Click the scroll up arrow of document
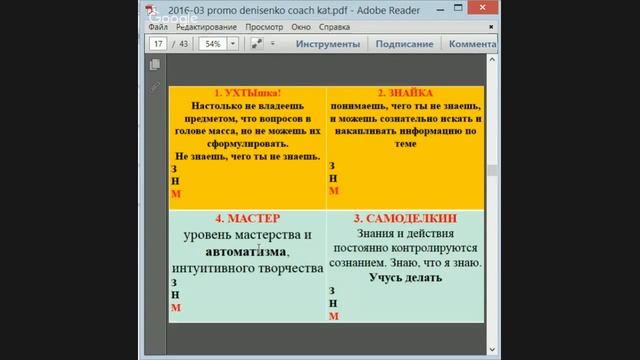 coord(492,60)
